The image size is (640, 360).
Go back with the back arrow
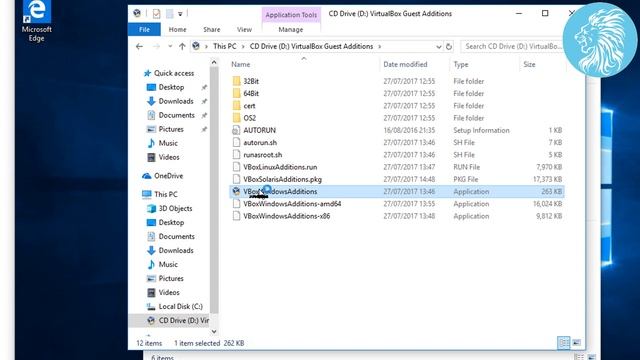click(x=139, y=47)
